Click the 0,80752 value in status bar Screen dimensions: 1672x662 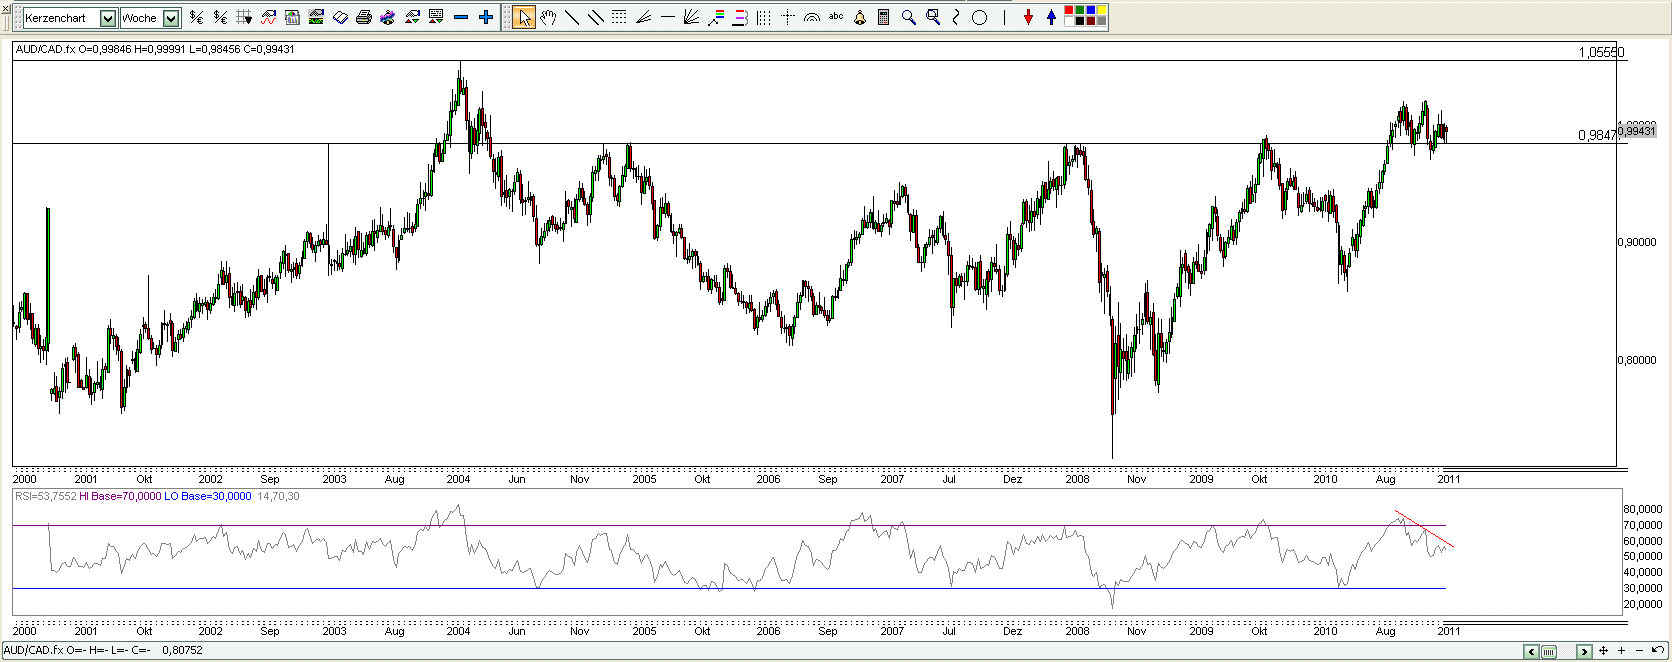pos(182,650)
